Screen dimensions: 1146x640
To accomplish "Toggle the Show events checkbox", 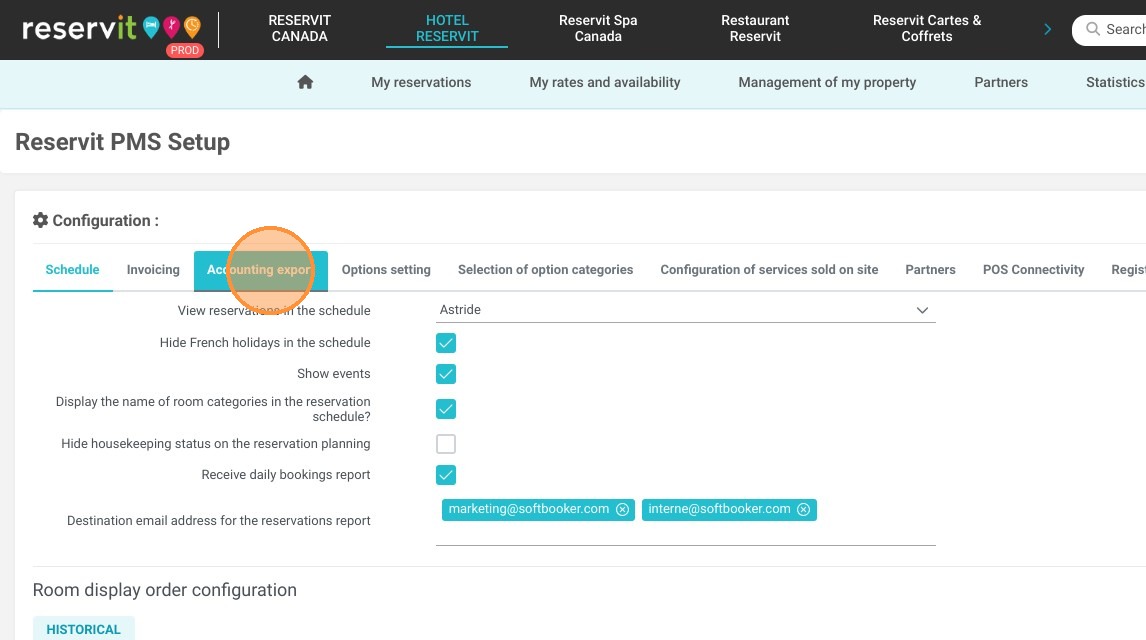I will pos(446,374).
